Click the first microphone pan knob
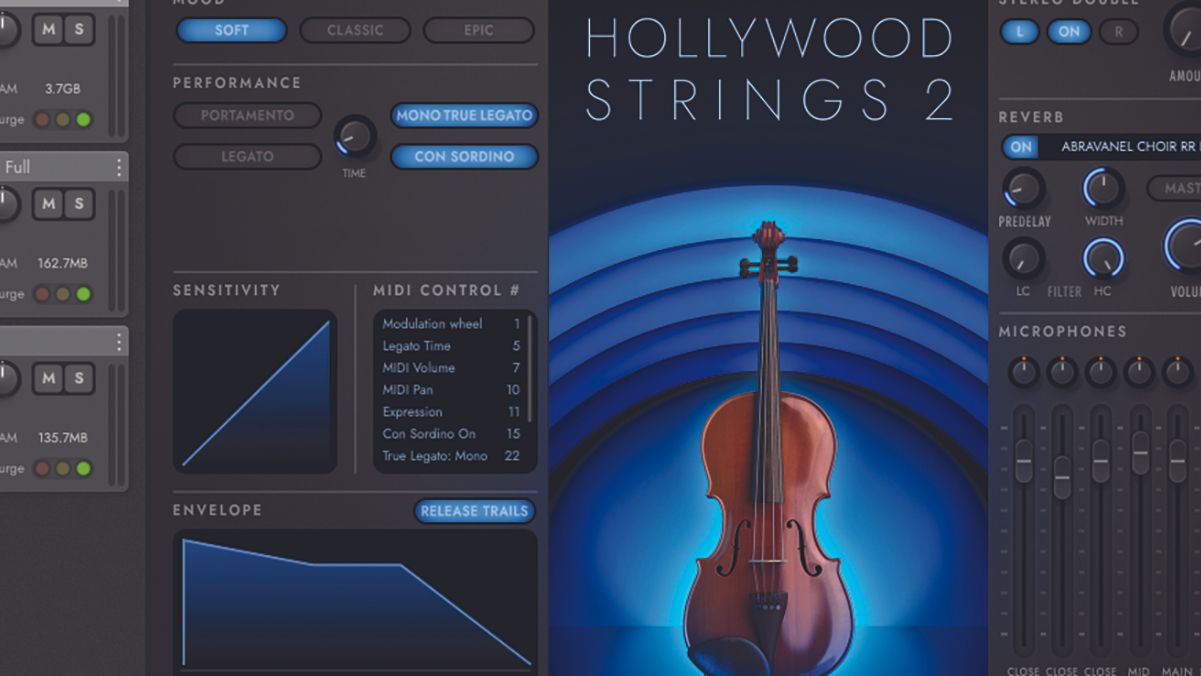Viewport: 1201px width, 676px height. coord(1023,372)
